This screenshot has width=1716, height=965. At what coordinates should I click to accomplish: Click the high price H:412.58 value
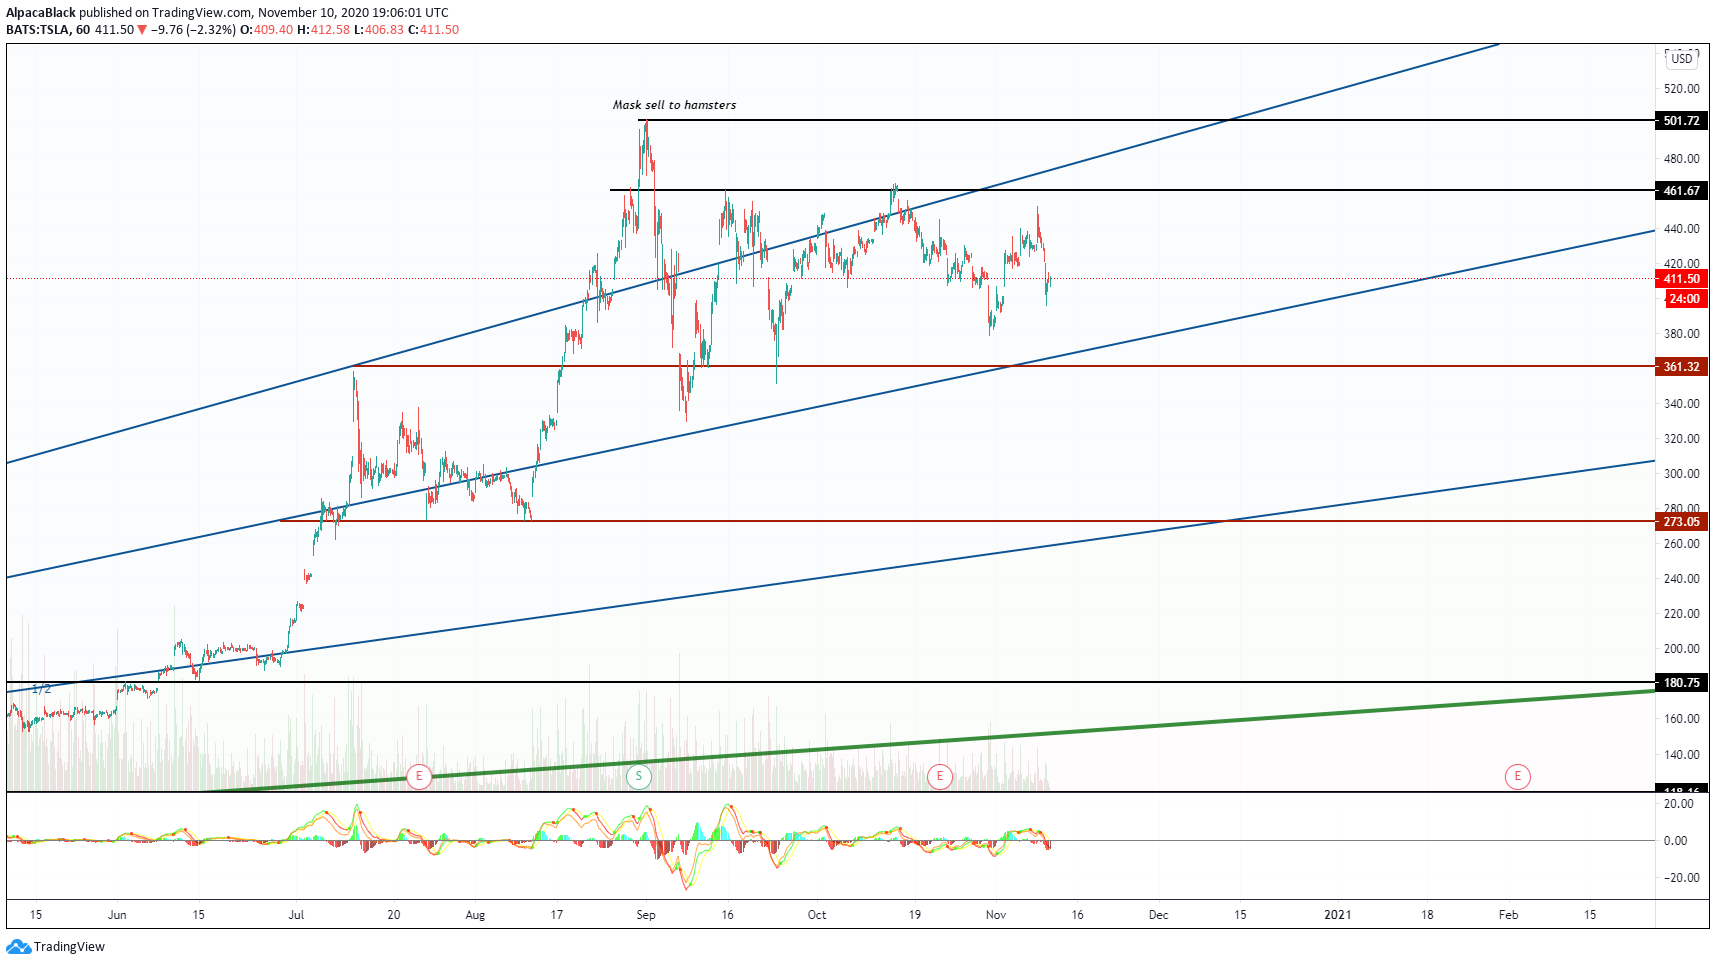[x=324, y=30]
